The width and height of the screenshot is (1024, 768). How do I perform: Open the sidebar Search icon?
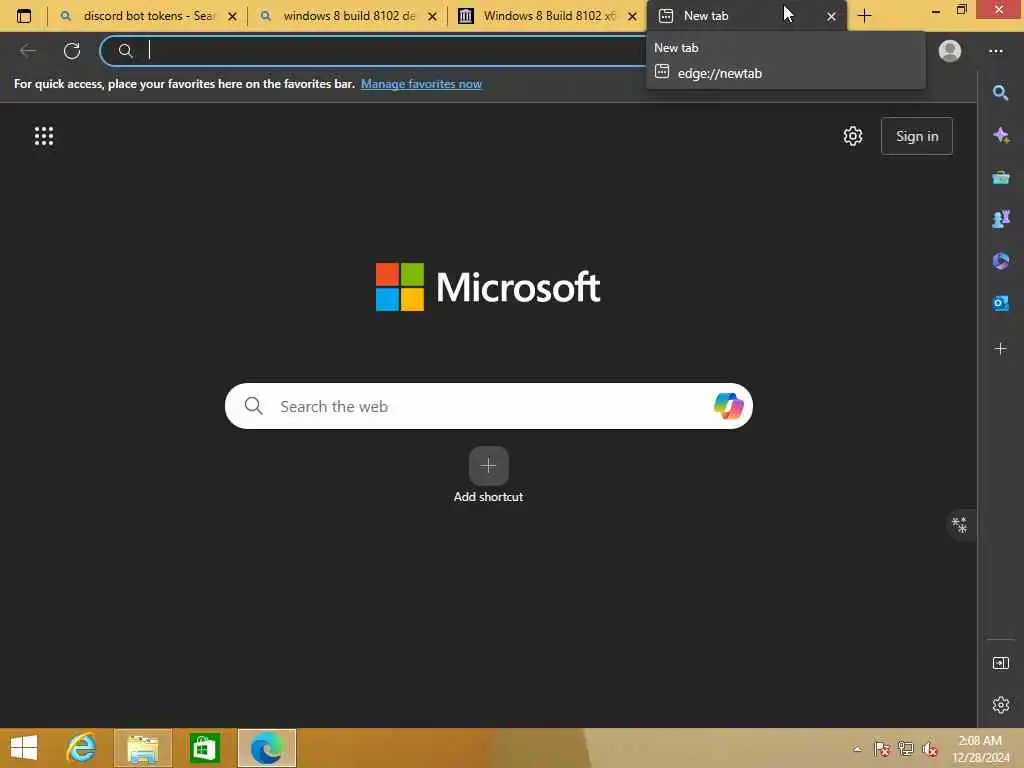tap(1000, 93)
